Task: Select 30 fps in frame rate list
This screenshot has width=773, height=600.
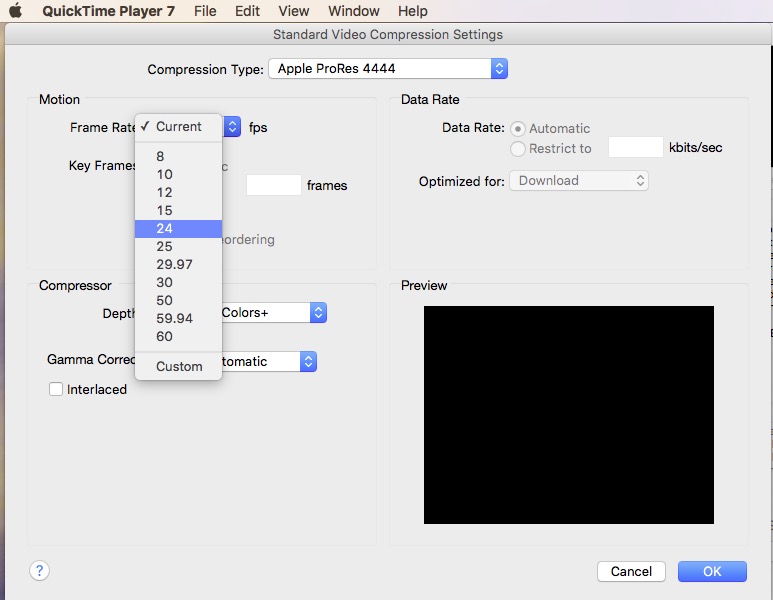Action: click(178, 282)
